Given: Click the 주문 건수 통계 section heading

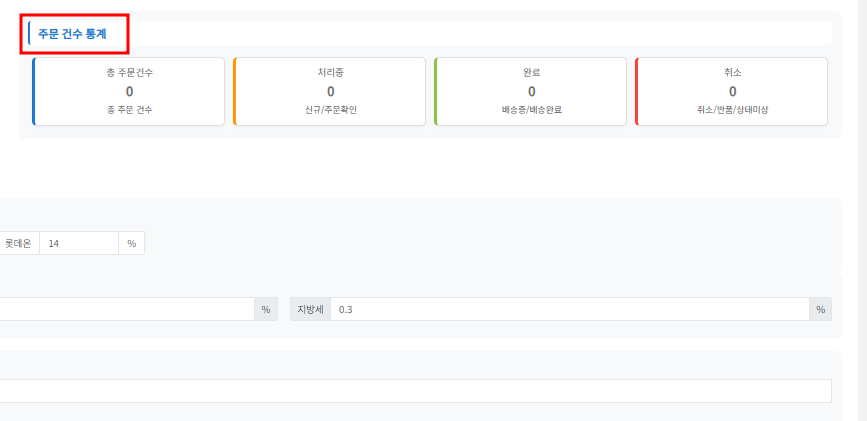Looking at the screenshot, I should tap(72, 34).
